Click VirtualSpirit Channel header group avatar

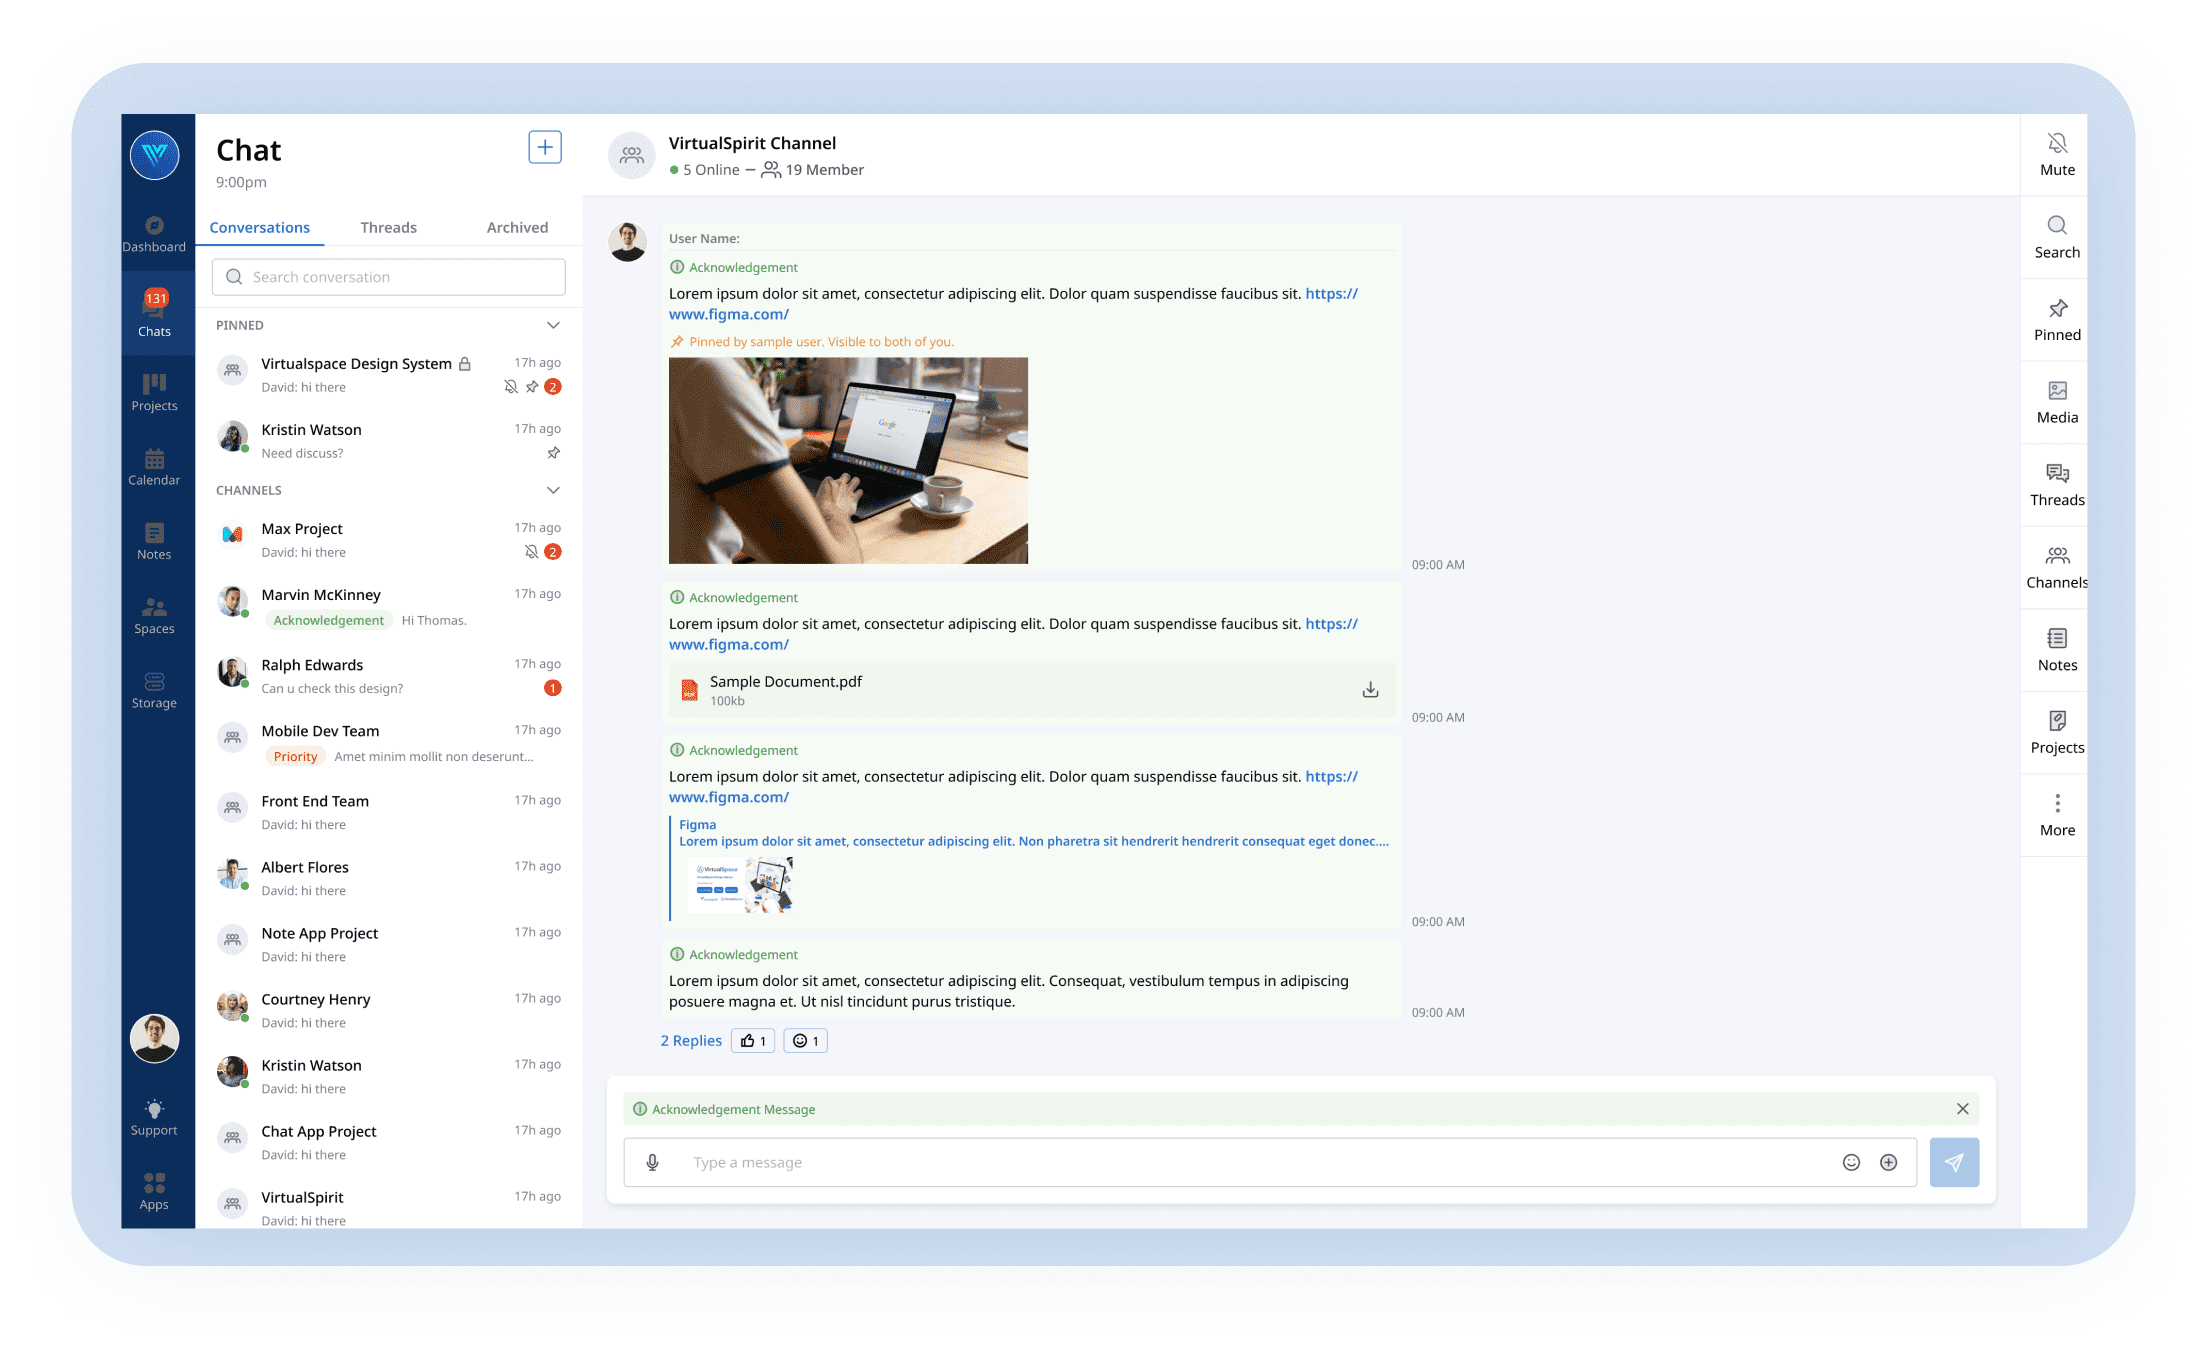631,155
